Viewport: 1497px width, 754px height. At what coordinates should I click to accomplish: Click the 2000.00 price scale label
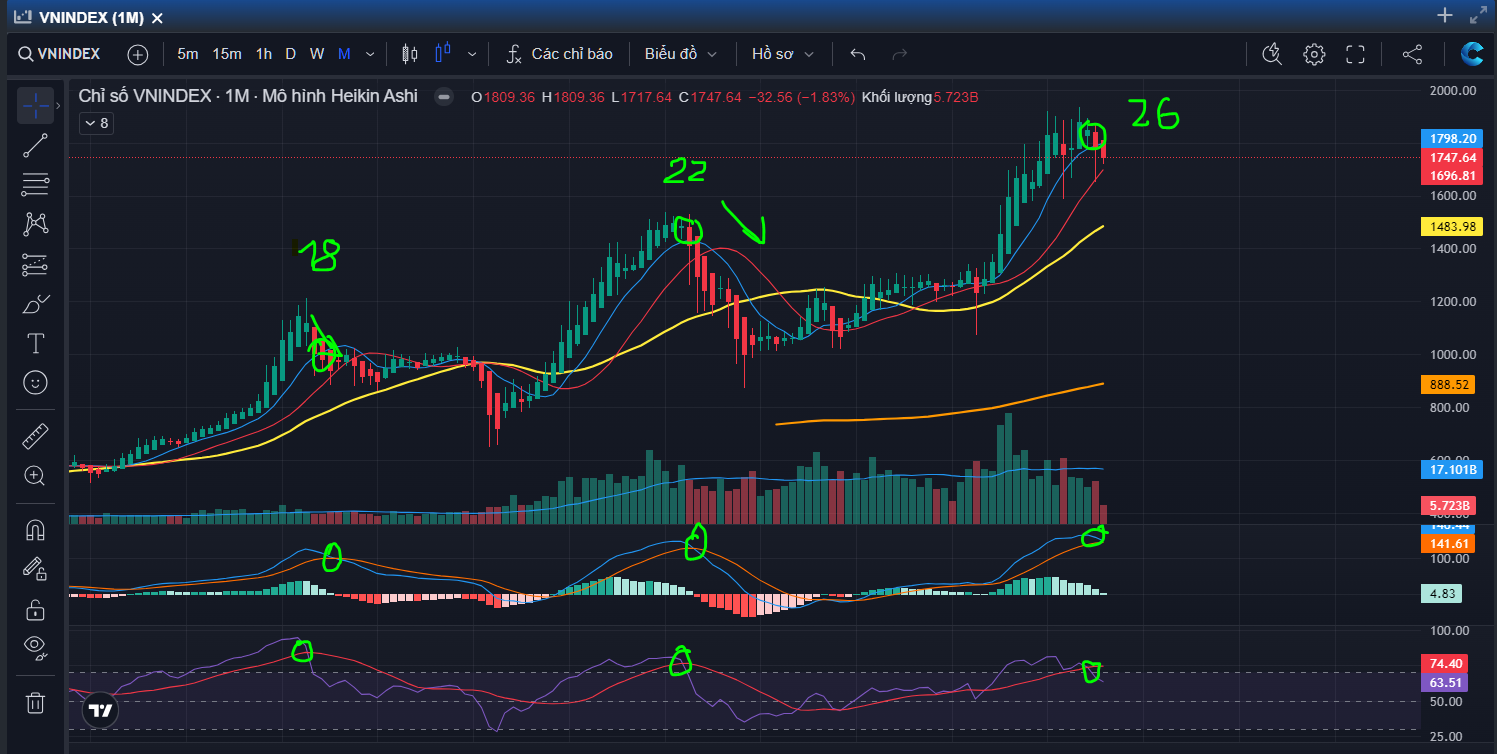[x=1452, y=91]
